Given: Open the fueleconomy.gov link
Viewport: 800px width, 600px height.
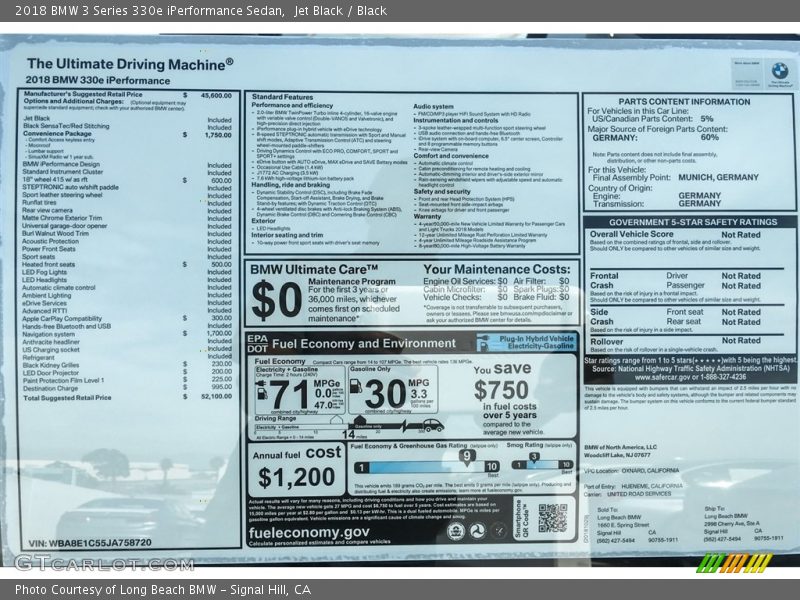Looking at the screenshot, I should (x=309, y=533).
